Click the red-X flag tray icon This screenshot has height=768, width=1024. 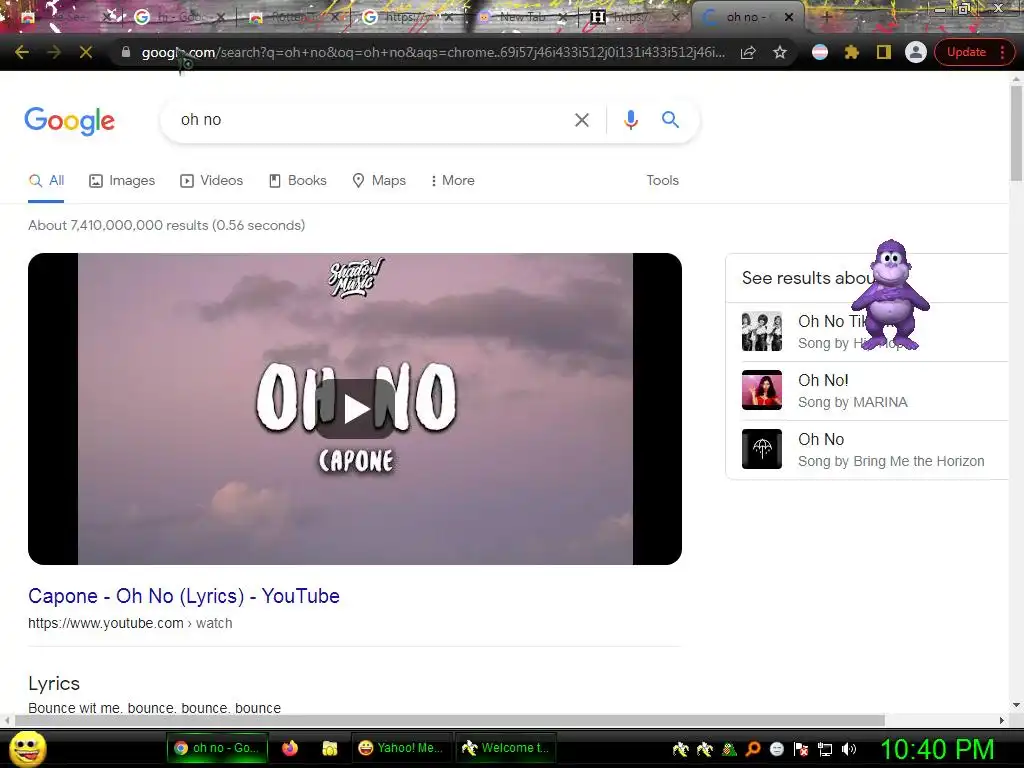click(x=801, y=749)
